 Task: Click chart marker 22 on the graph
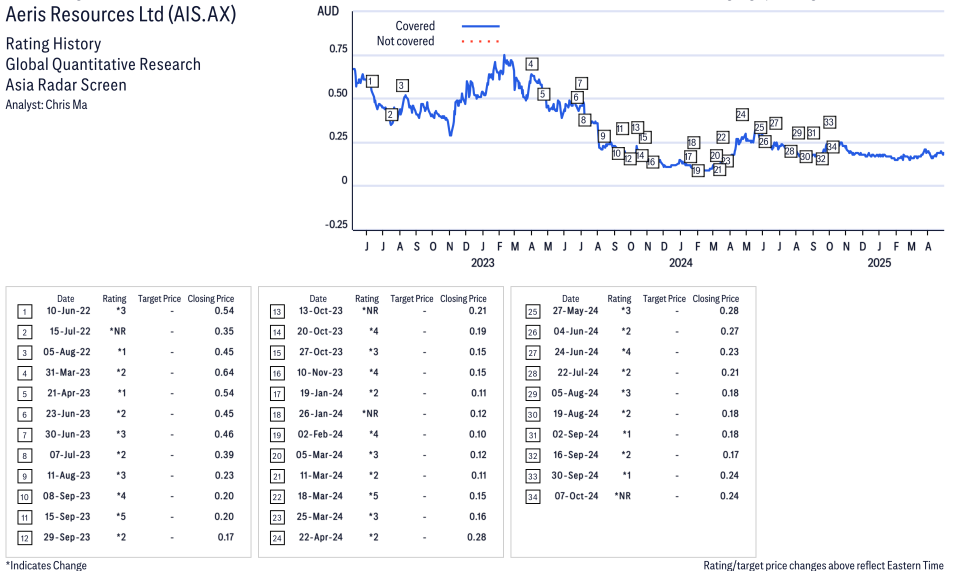click(x=722, y=137)
